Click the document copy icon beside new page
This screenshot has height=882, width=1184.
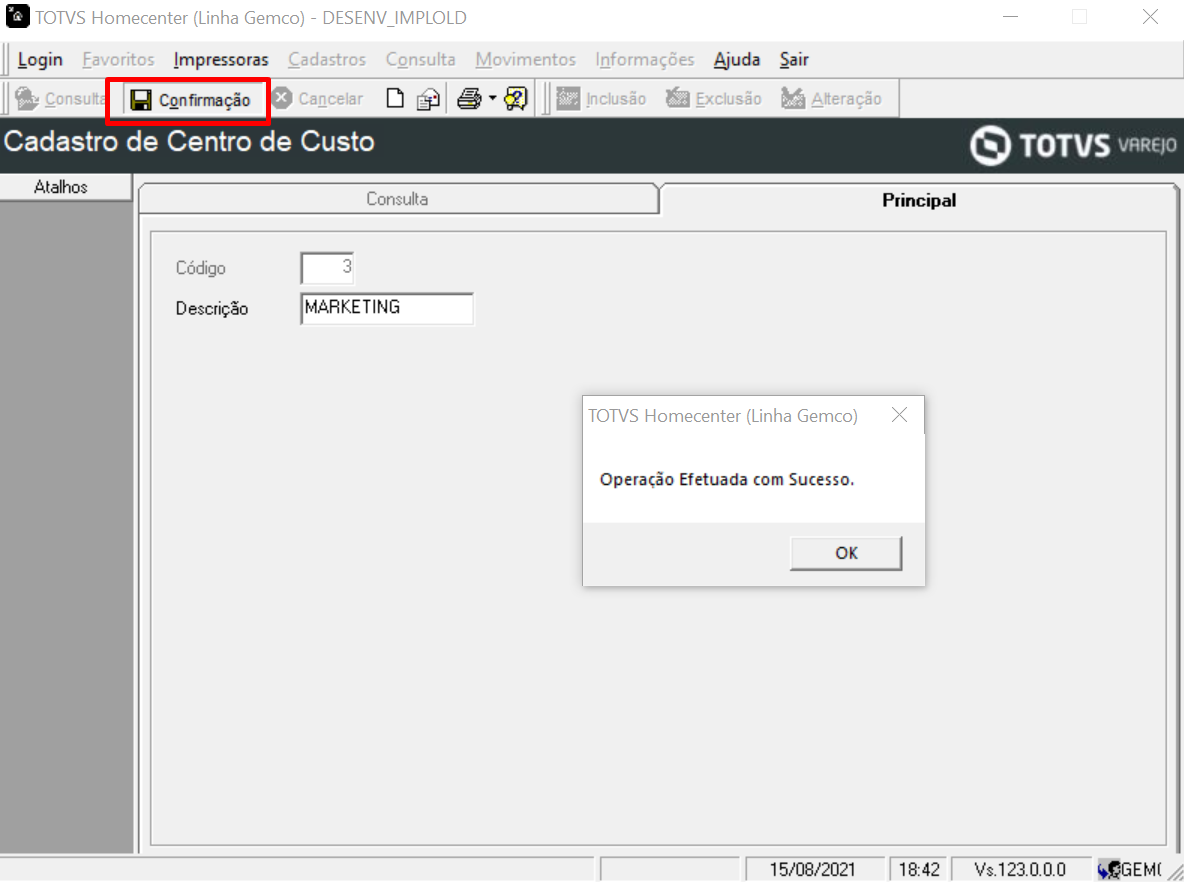tap(428, 99)
